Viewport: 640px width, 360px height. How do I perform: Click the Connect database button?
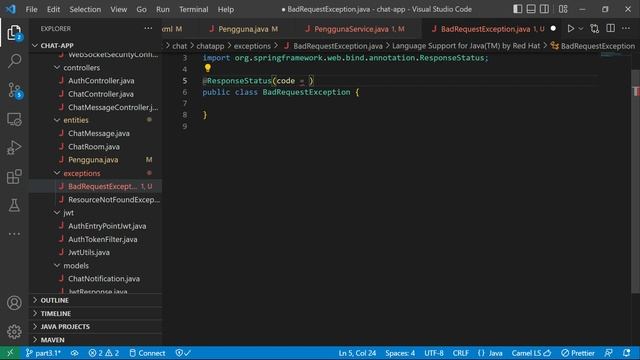click(x=147, y=353)
